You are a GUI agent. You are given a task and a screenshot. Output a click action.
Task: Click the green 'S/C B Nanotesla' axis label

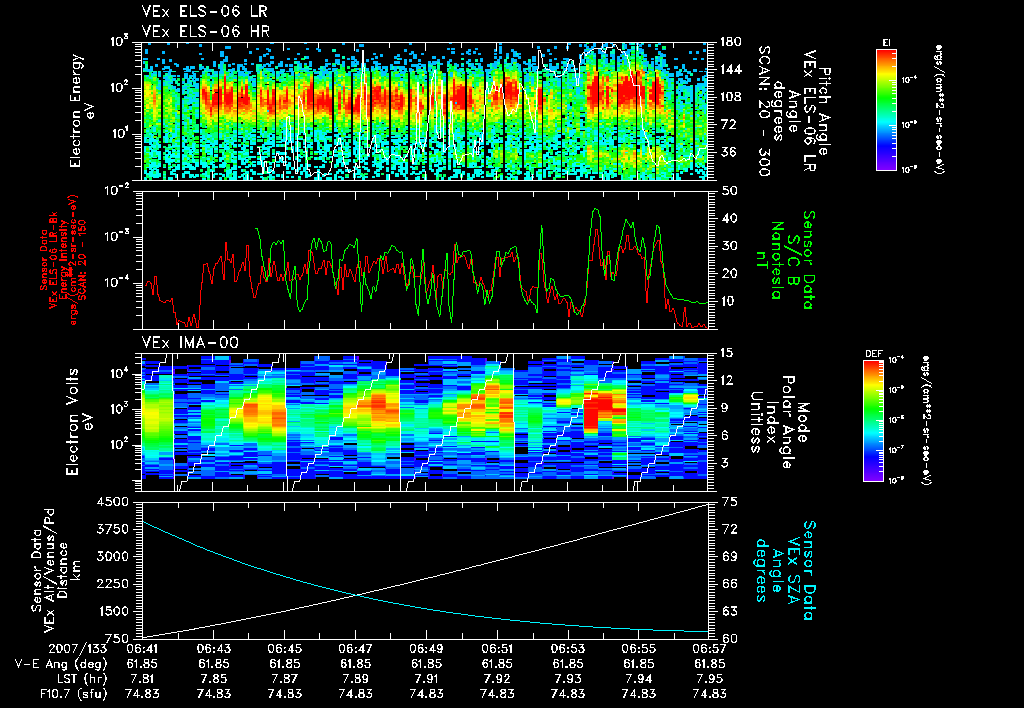point(784,260)
